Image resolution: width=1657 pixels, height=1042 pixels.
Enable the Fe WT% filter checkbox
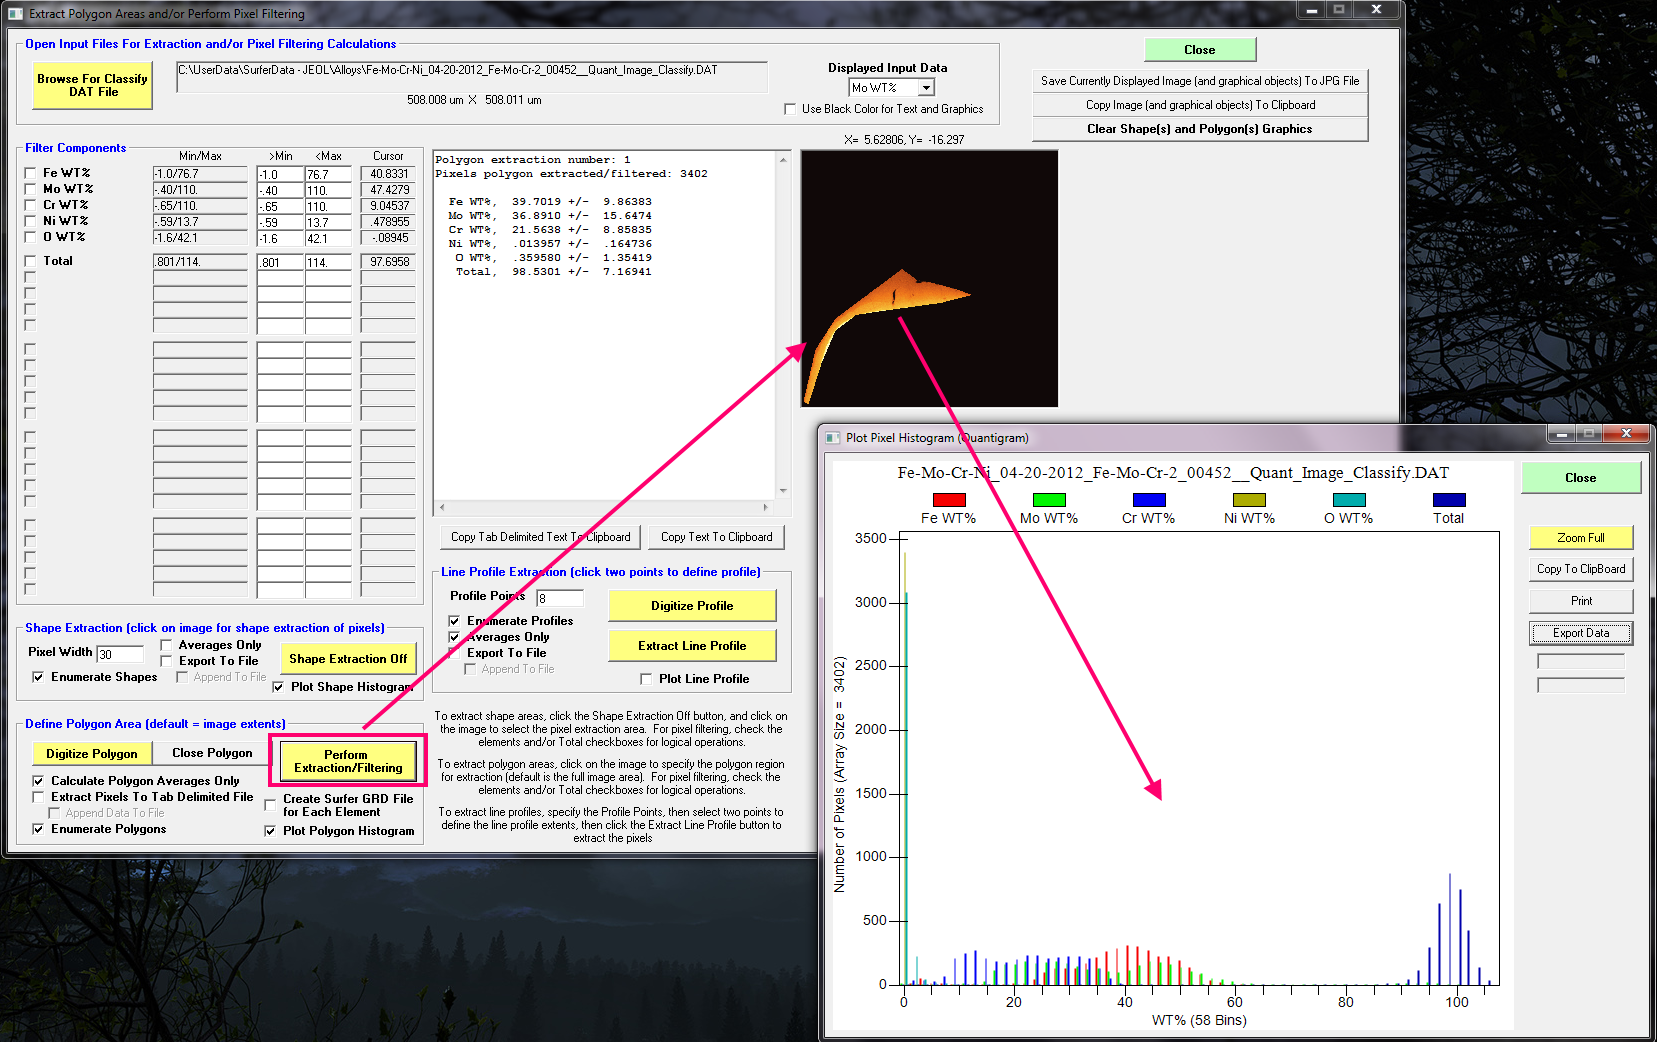coord(30,173)
